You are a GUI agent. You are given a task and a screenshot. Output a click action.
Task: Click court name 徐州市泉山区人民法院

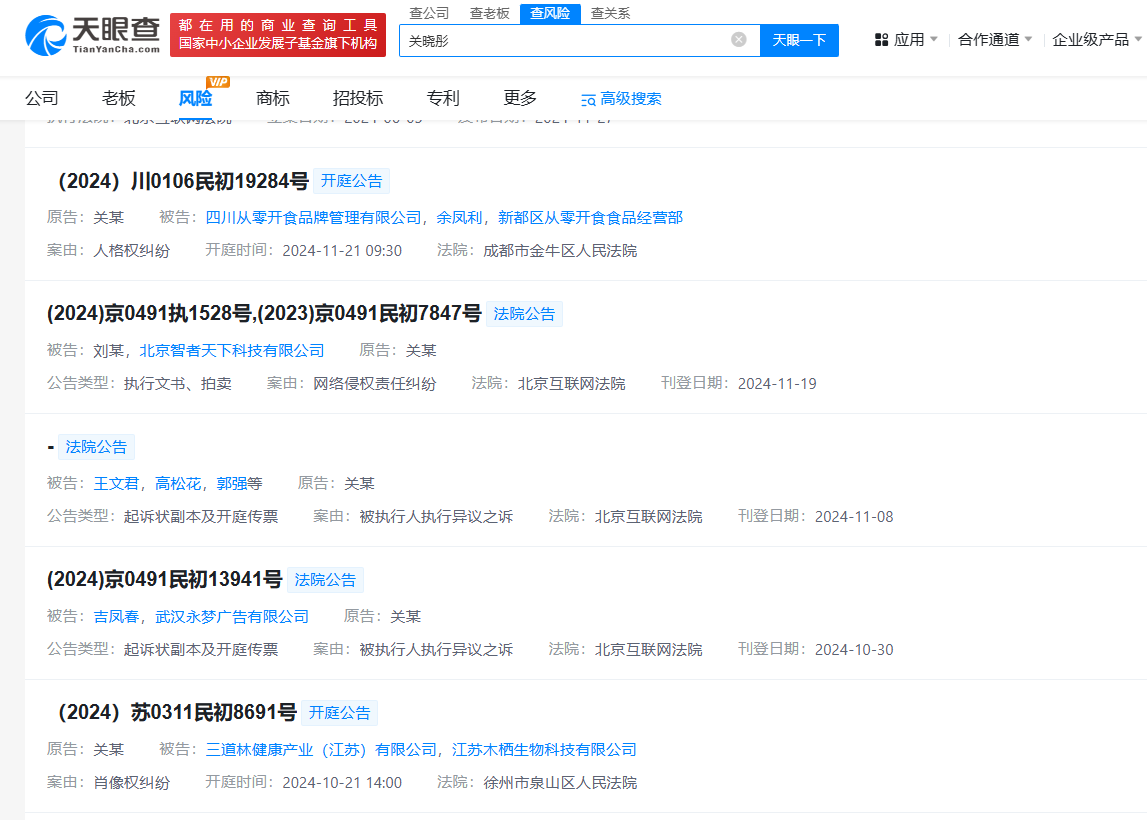coord(560,783)
